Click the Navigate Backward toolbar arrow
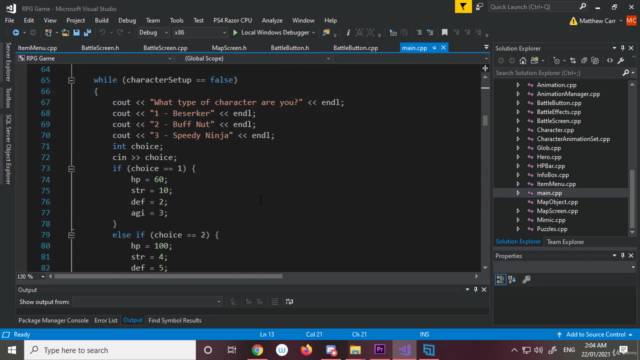640x360 pixels. 16,33
